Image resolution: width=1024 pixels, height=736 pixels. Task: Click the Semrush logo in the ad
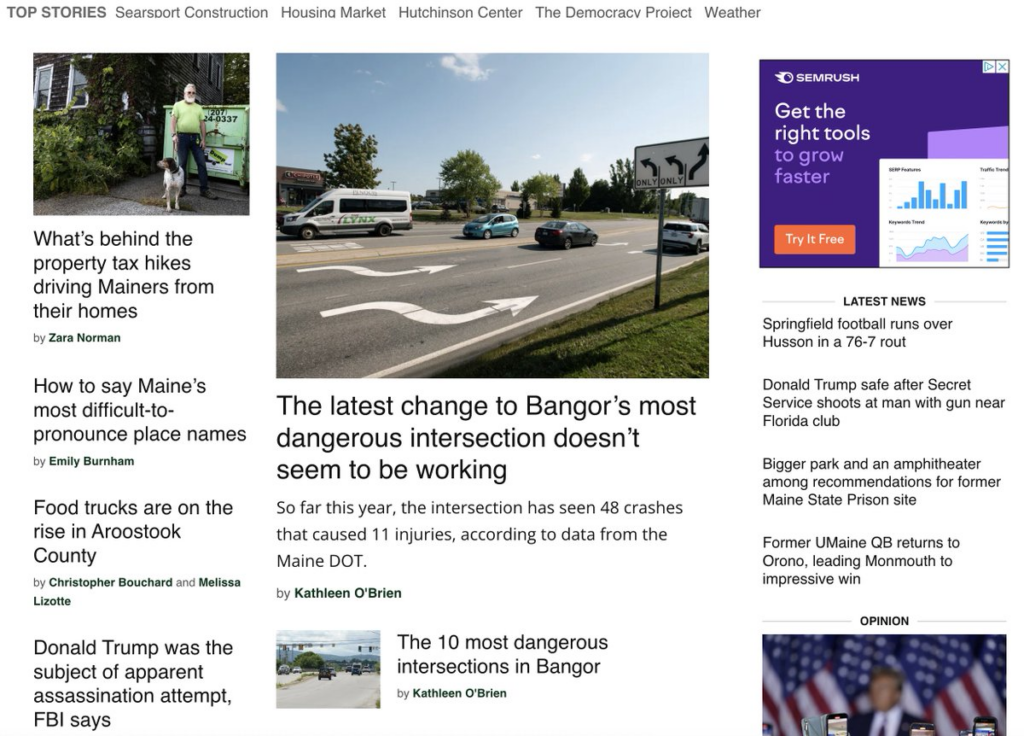coord(817,77)
